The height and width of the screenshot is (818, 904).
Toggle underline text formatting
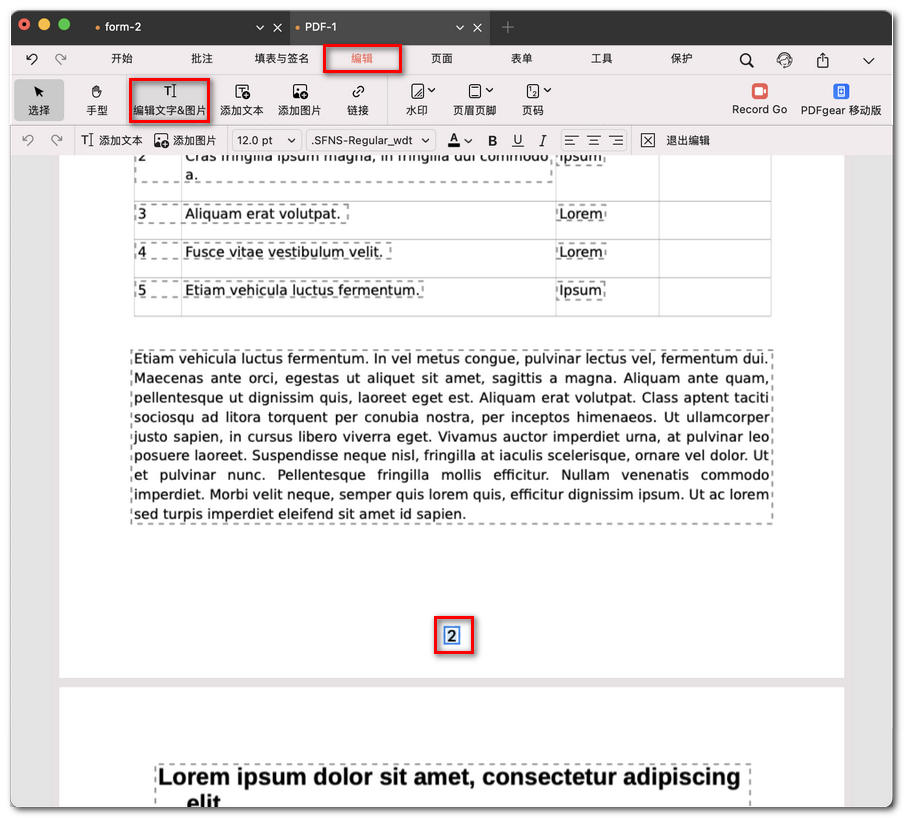tap(517, 141)
